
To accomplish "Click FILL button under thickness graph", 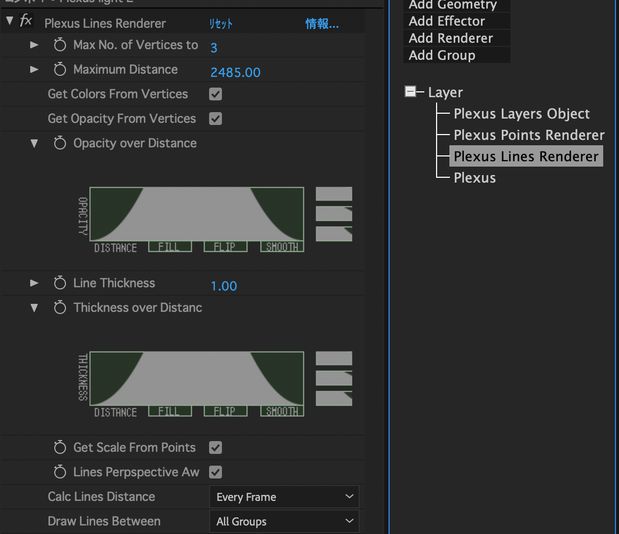I will 170,411.
